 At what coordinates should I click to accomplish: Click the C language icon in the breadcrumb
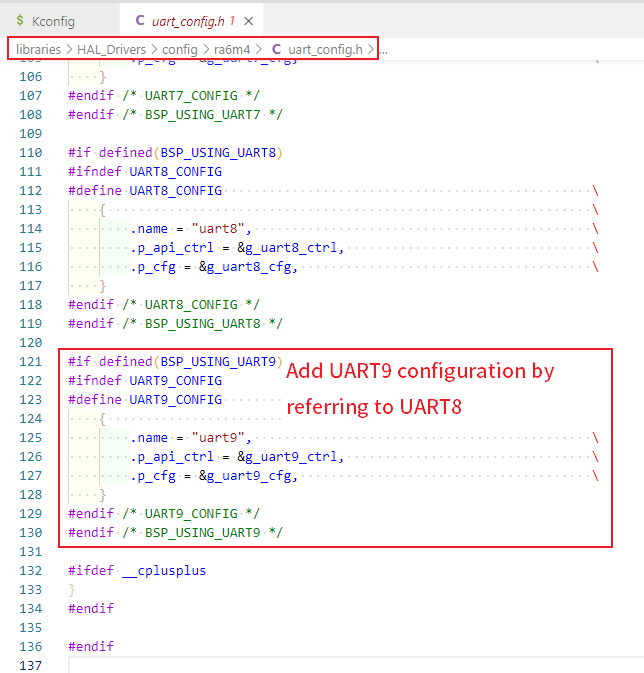276,49
